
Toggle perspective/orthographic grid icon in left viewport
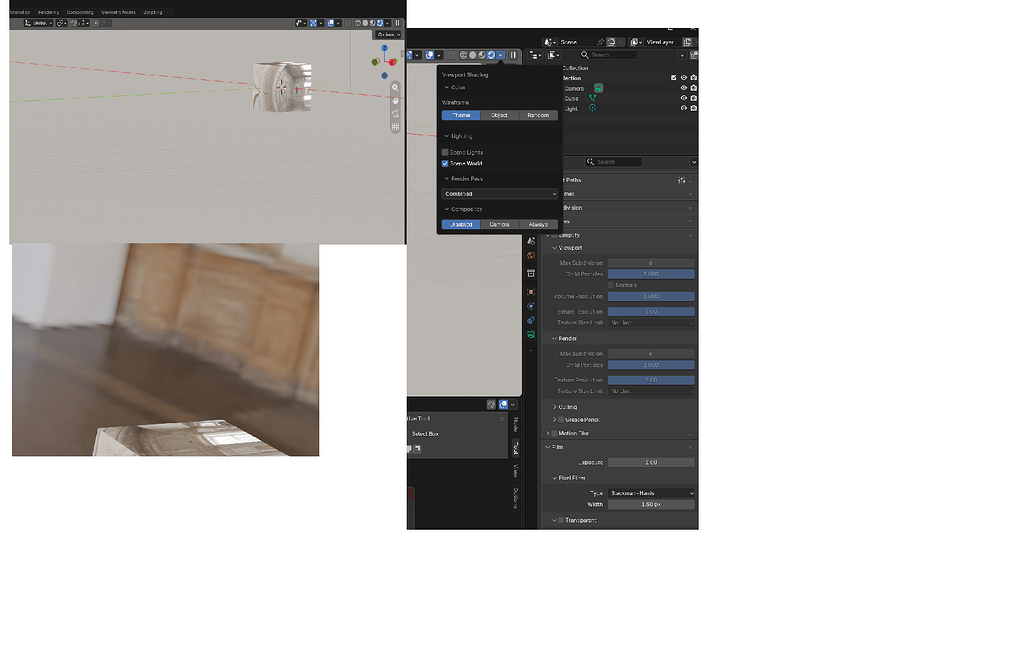[x=395, y=127]
